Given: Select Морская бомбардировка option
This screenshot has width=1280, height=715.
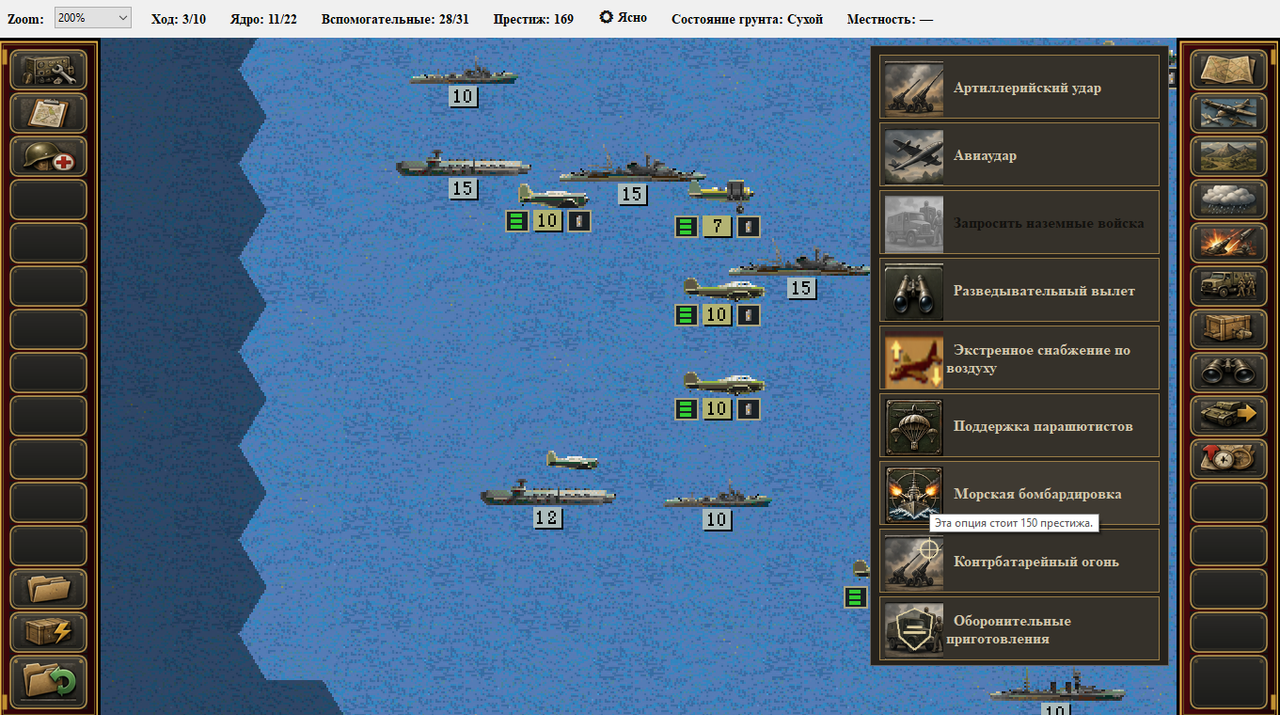Looking at the screenshot, I should 1019,493.
